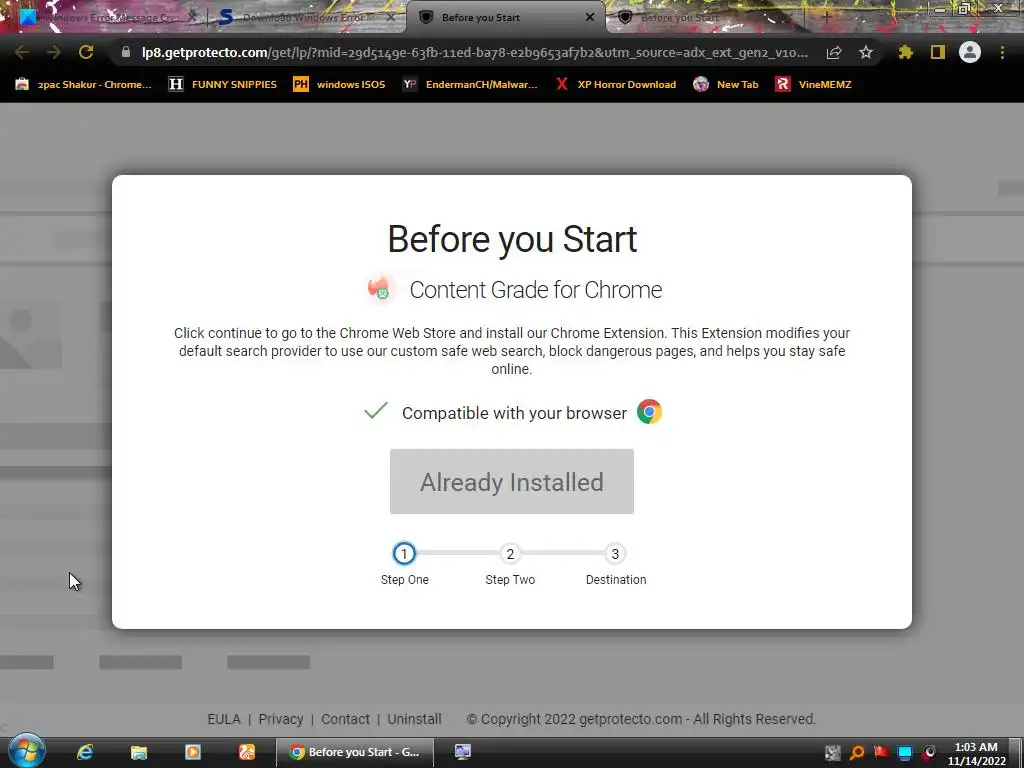Switch to the second Before you Start tab
This screenshot has width=1024, height=768.
705,17
